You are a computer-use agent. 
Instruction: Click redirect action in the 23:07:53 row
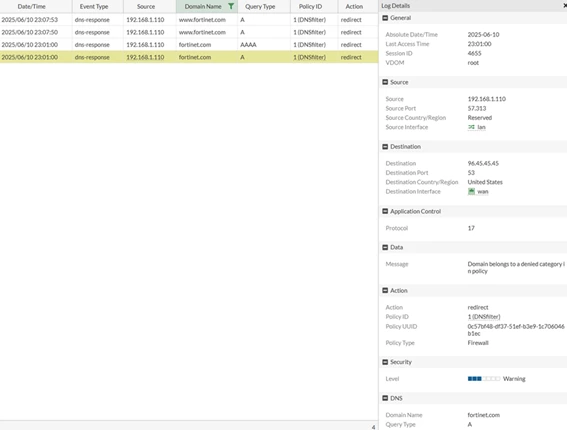click(x=351, y=20)
